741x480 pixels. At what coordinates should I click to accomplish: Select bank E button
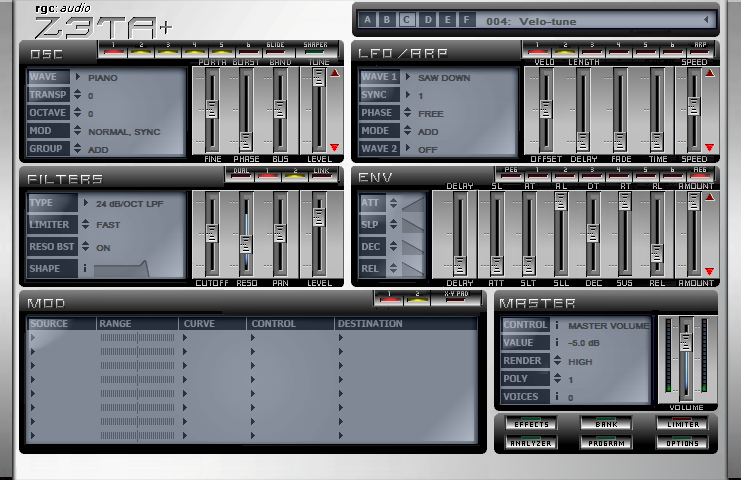[x=447, y=20]
